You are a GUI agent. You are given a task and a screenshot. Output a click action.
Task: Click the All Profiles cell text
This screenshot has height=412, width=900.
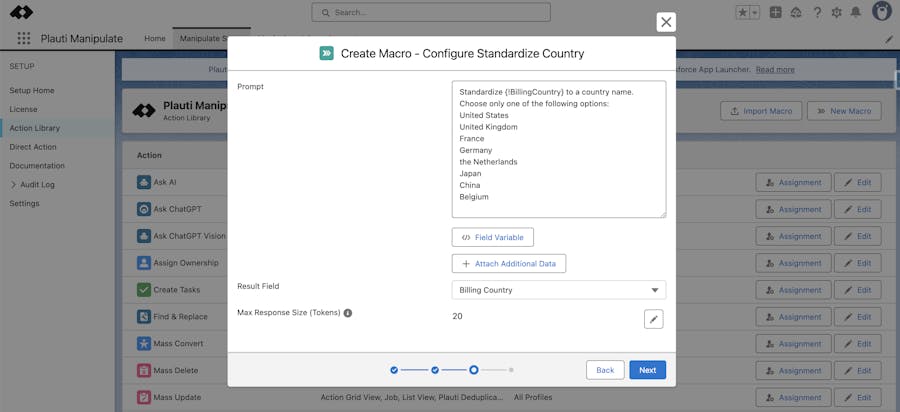pos(534,397)
